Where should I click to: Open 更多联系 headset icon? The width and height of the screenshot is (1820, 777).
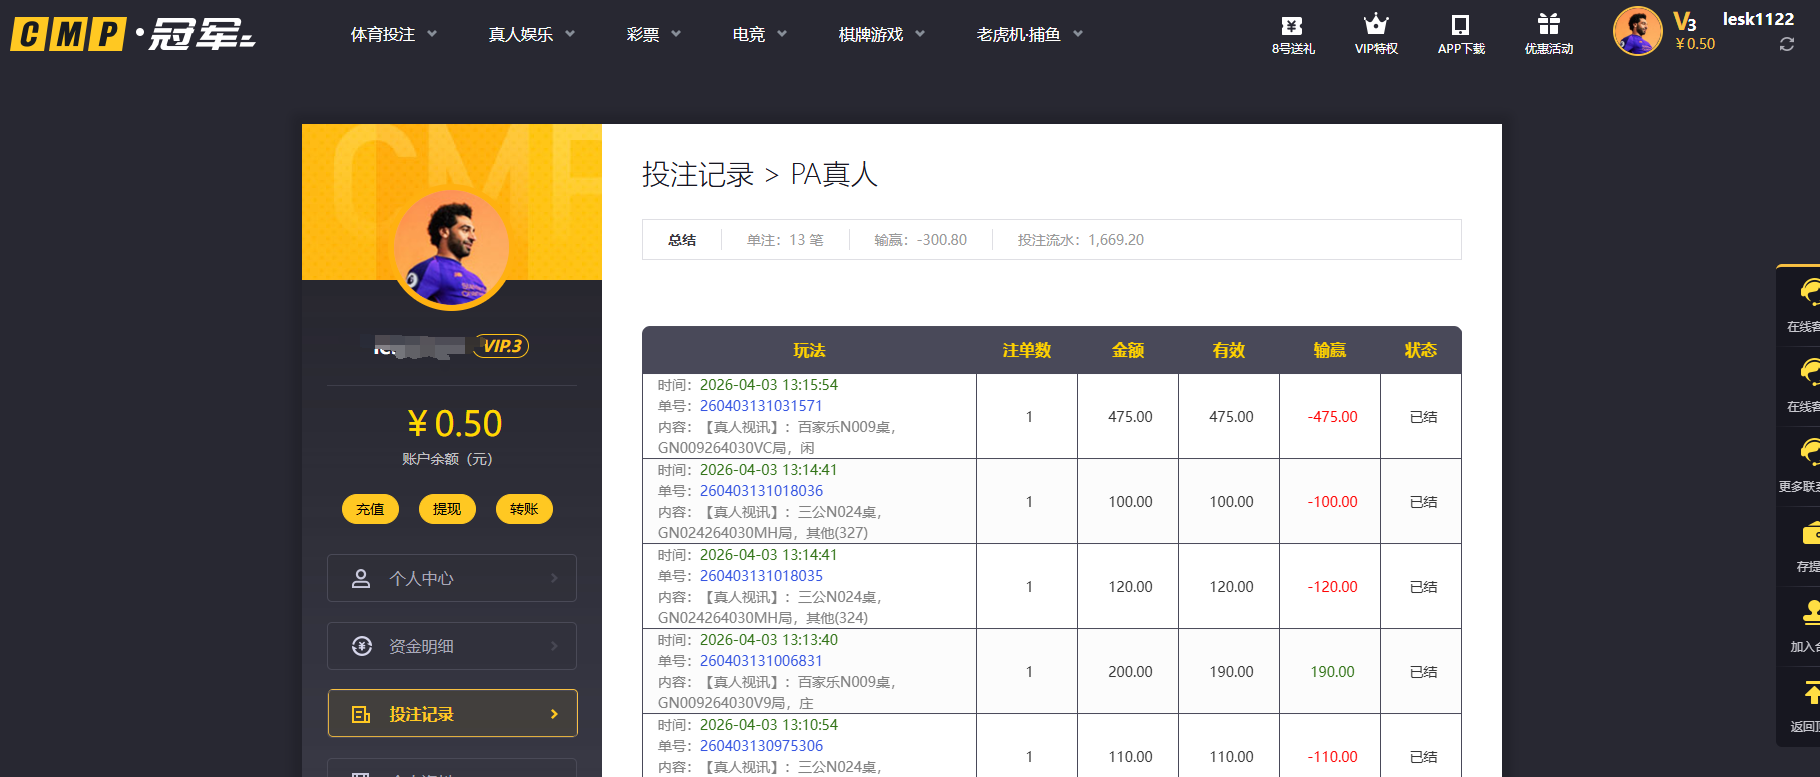click(1810, 452)
